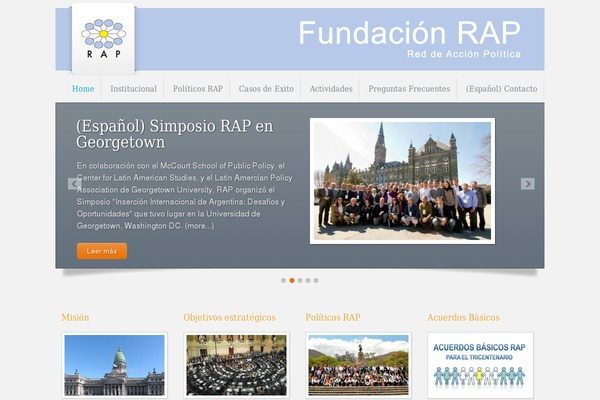
Task: Click the parliament chamber thumbnail
Action: (236, 365)
